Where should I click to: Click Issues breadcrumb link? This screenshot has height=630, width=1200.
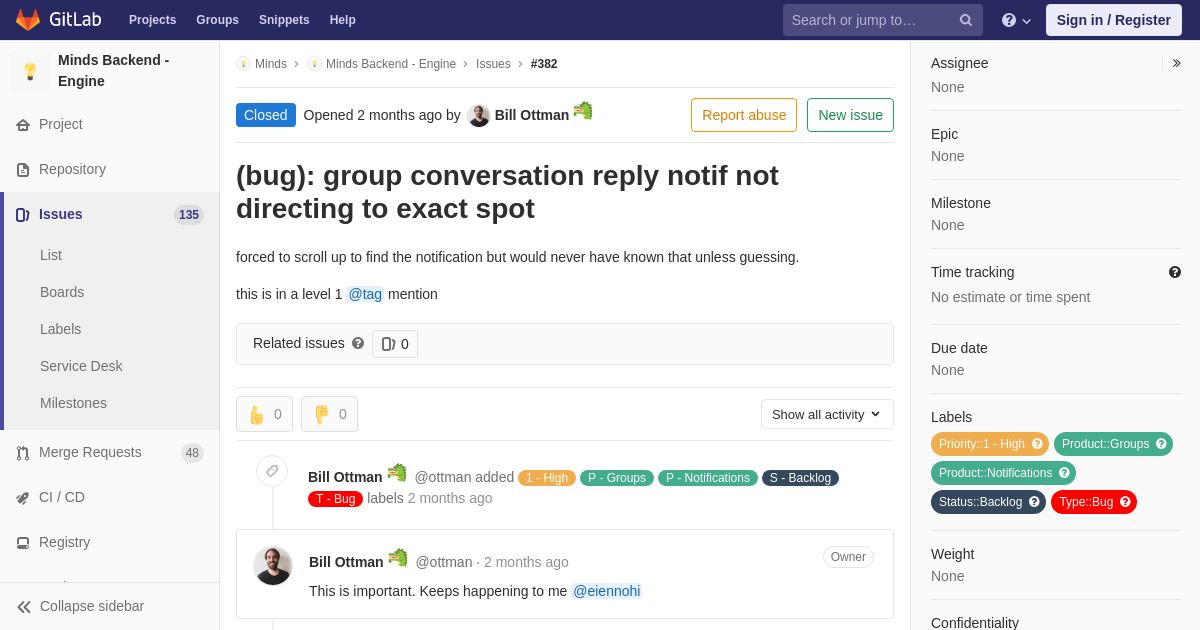click(493, 64)
